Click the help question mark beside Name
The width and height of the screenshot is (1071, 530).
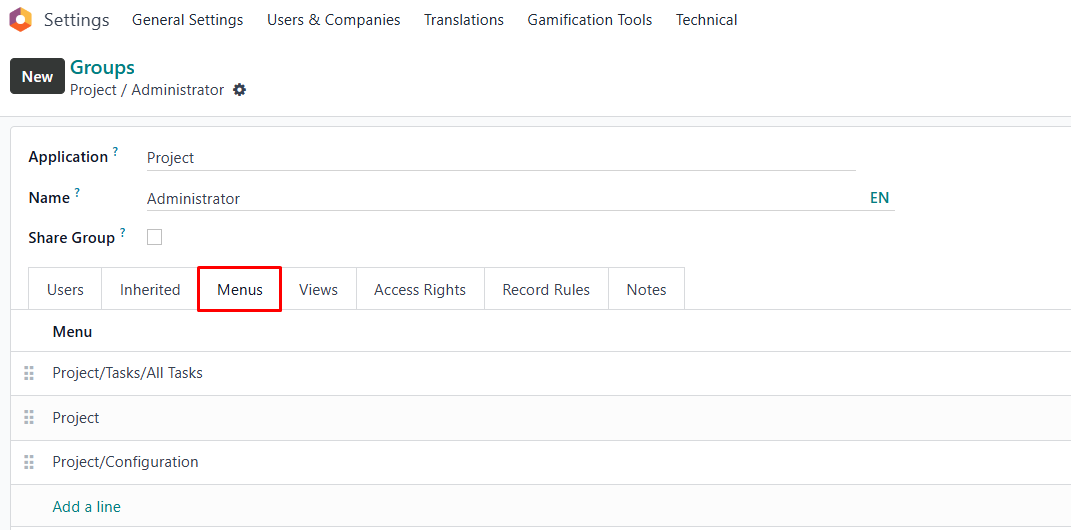click(x=77, y=193)
